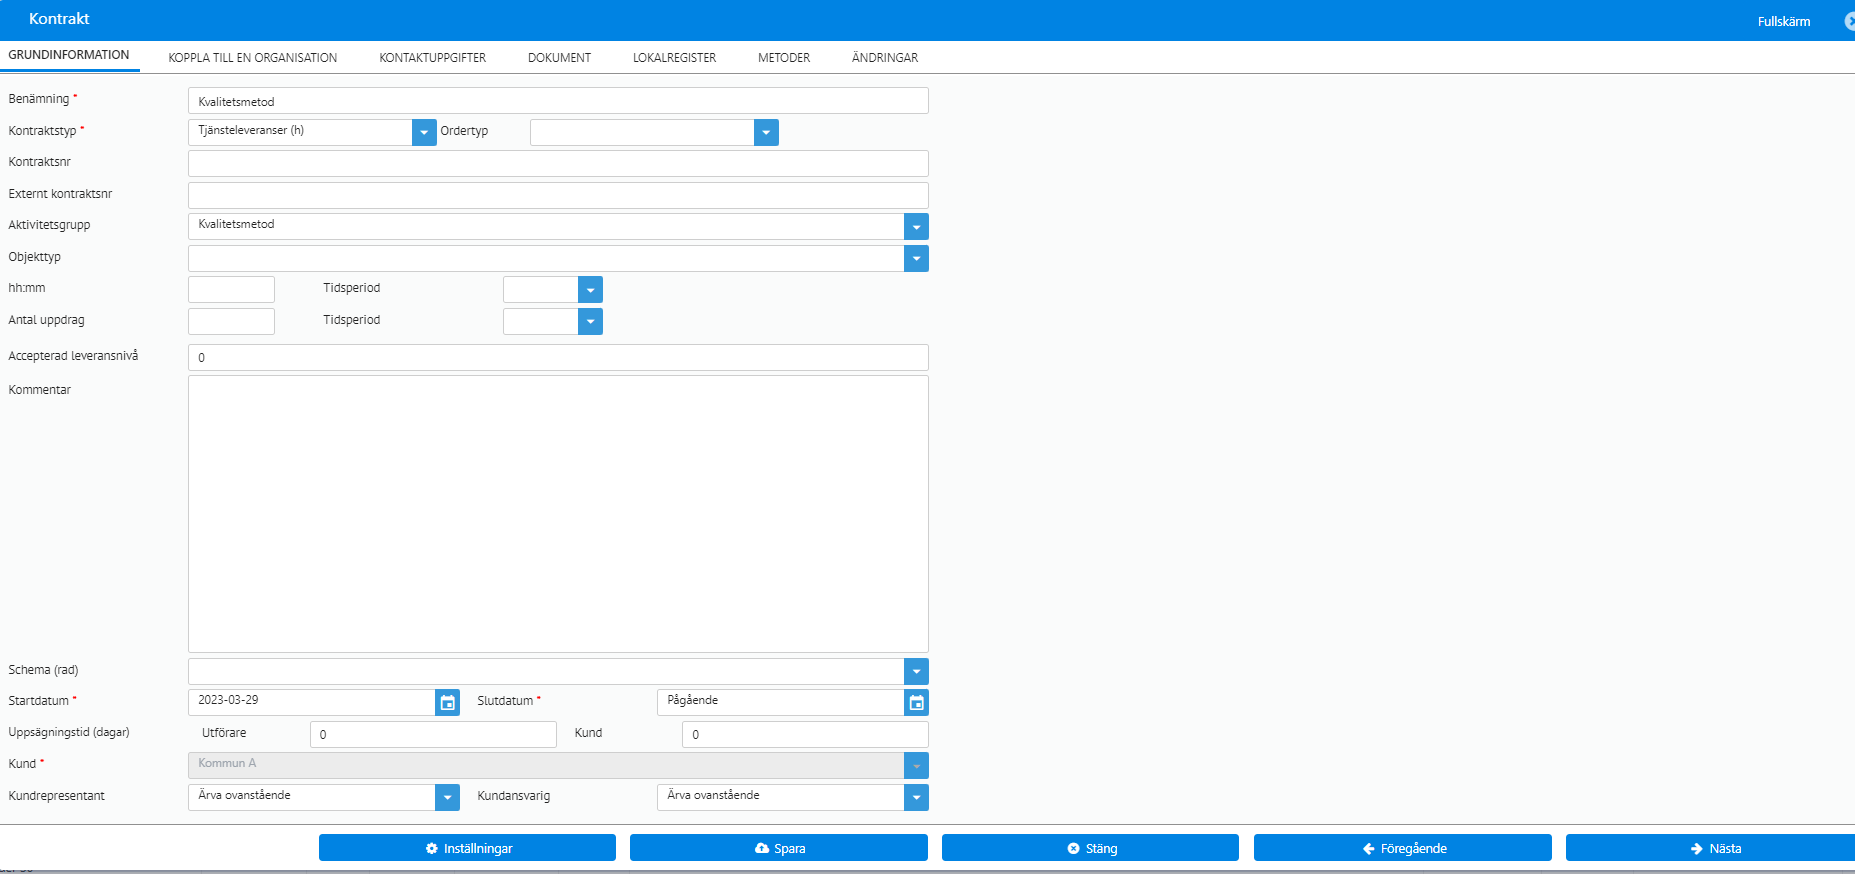Click into the Kontraktsnr field
1855x874 pixels.
click(x=558, y=164)
